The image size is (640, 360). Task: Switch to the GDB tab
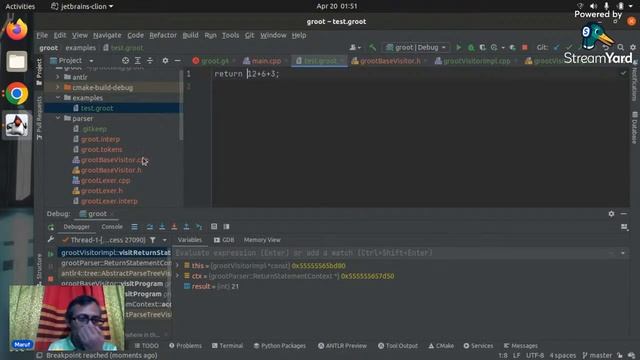224,240
